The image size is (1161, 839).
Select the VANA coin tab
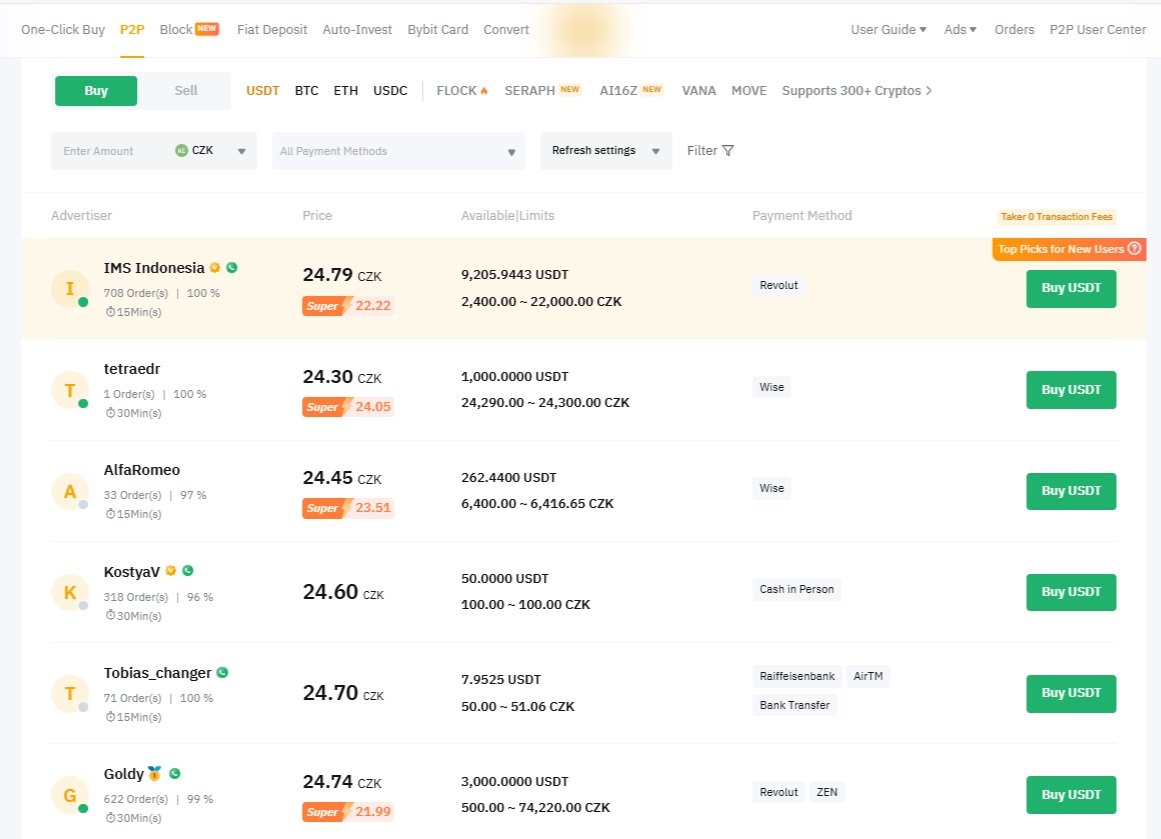[x=699, y=90]
